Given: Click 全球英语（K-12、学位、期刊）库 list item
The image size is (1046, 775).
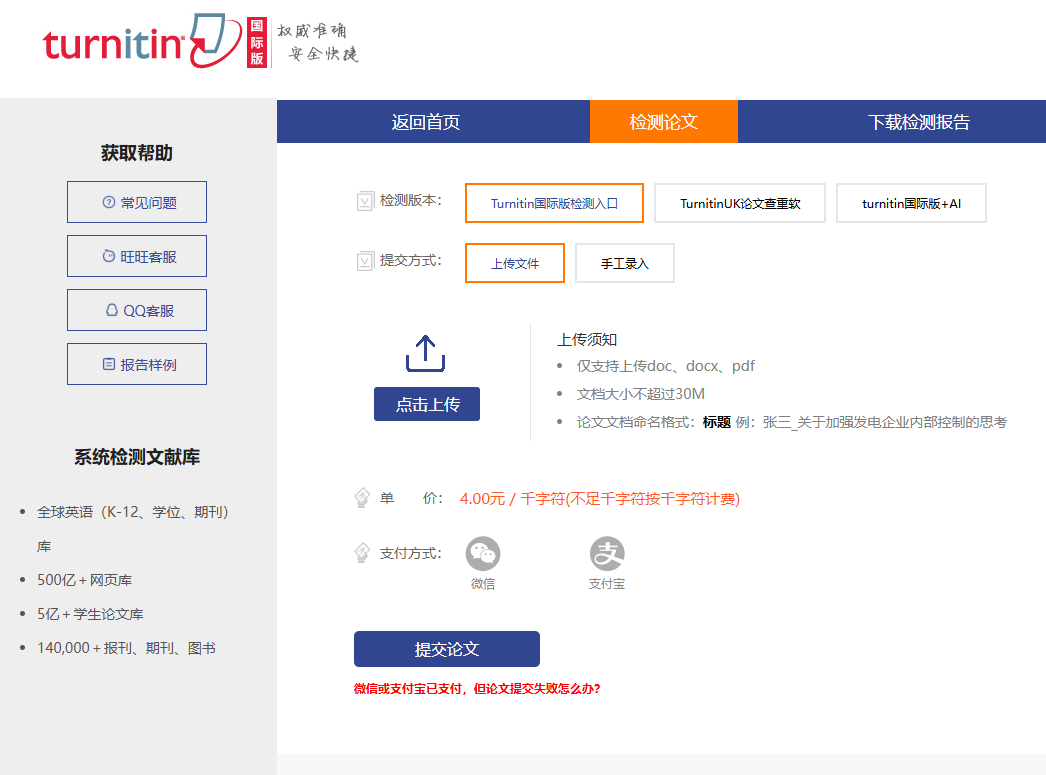Looking at the screenshot, I should pos(133,529).
